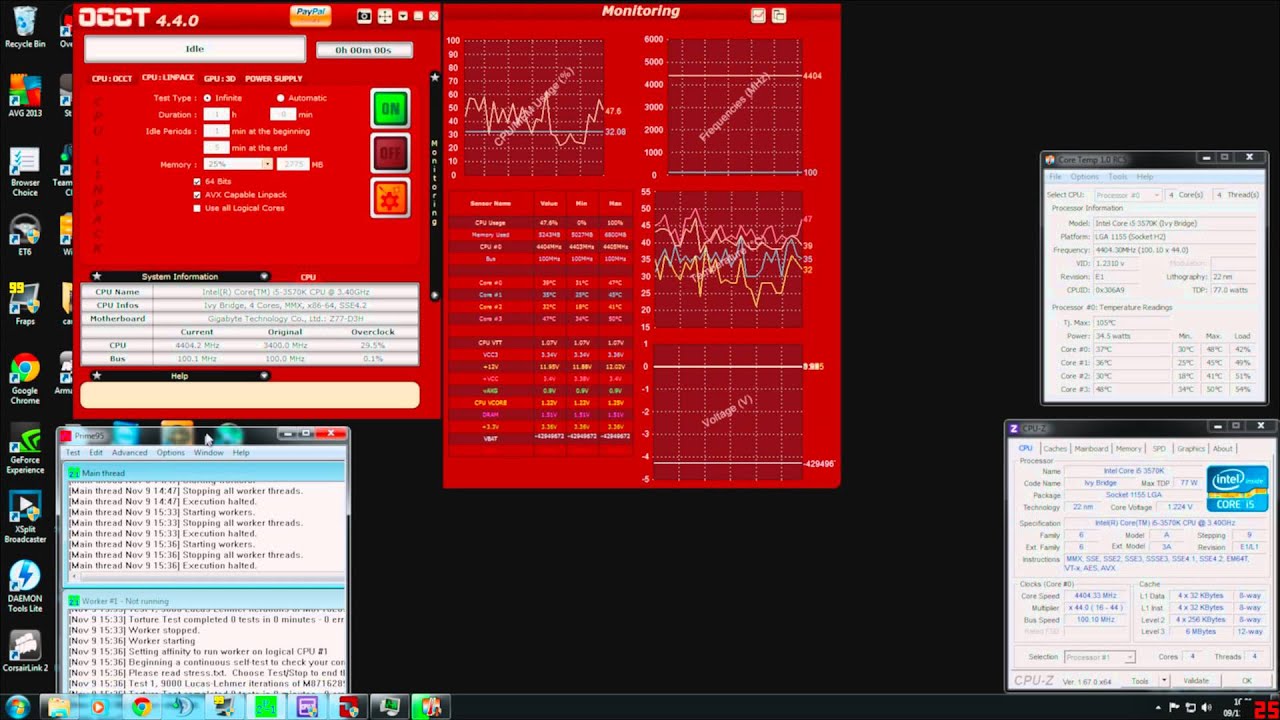This screenshot has width=1280, height=720.
Task: Open the XSplit Broadcaster desktop icon
Action: click(x=25, y=518)
